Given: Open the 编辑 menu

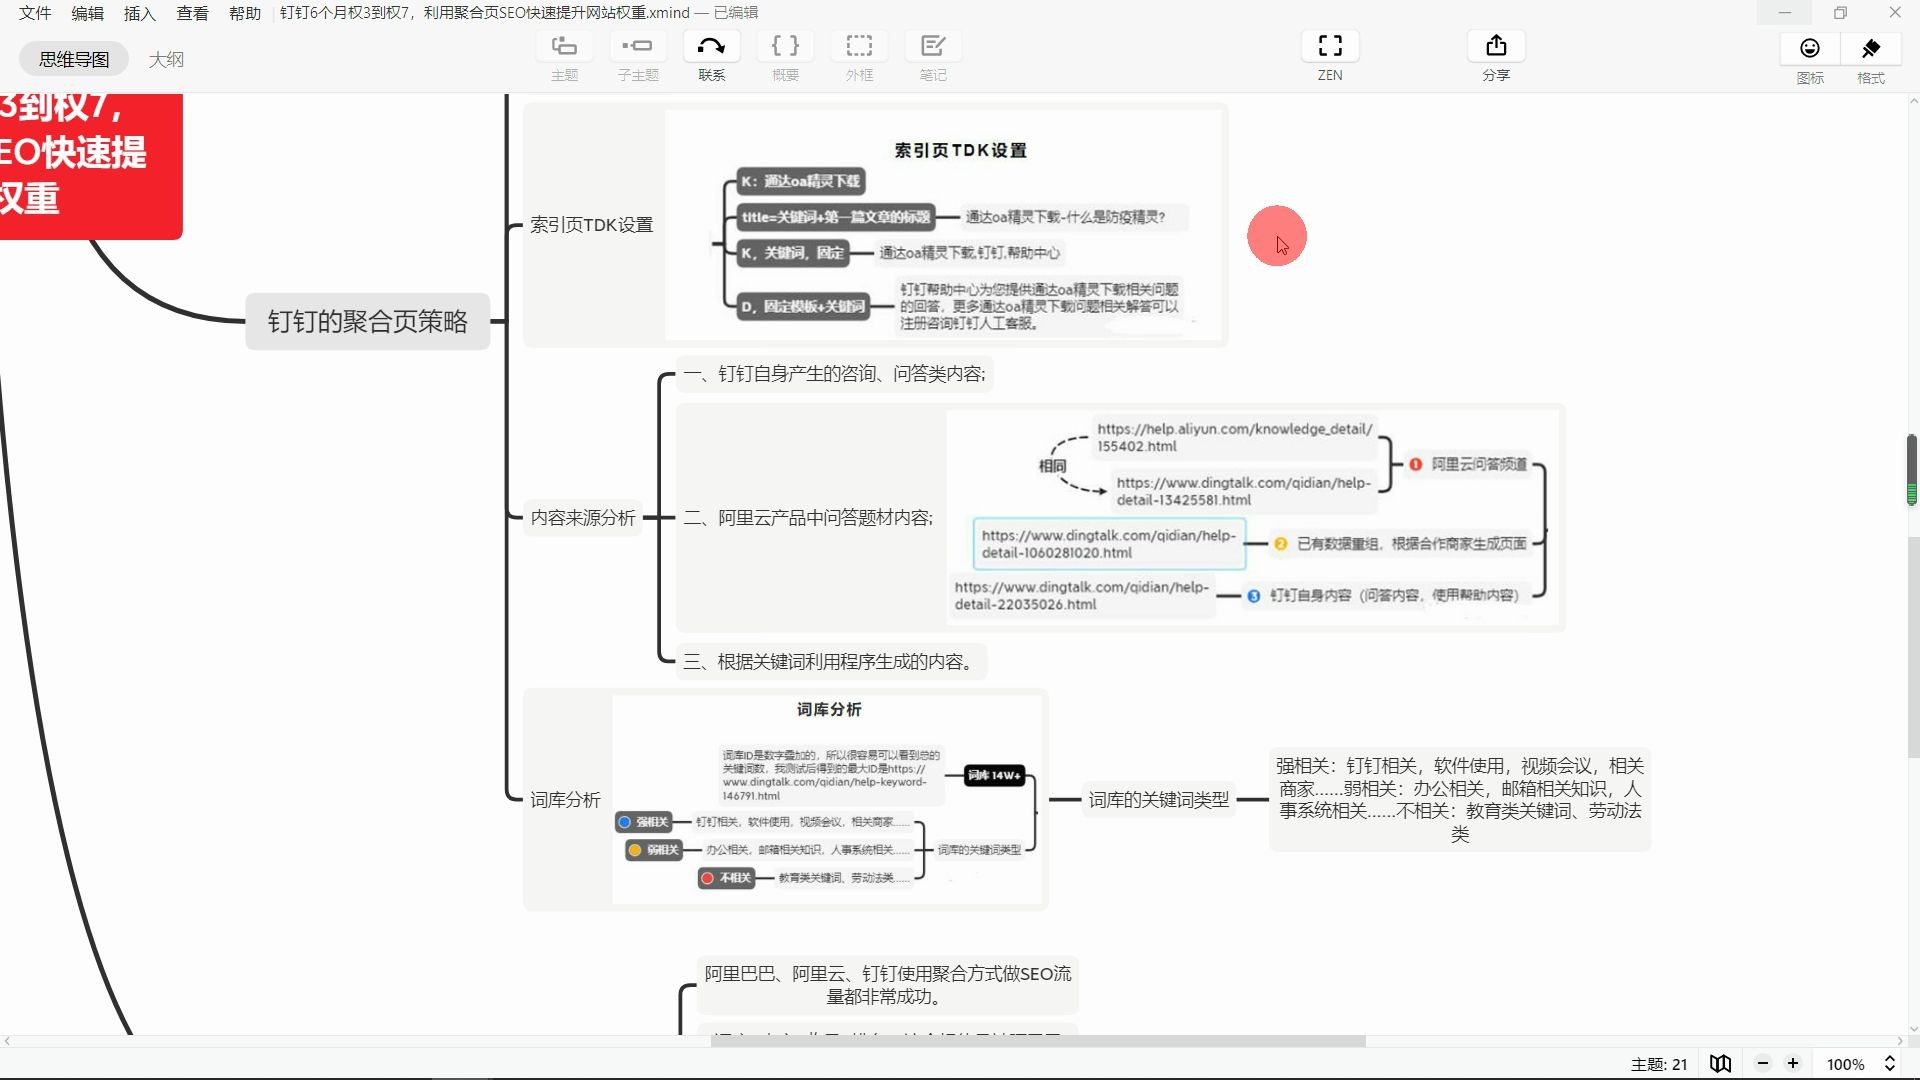Looking at the screenshot, I should pos(88,13).
